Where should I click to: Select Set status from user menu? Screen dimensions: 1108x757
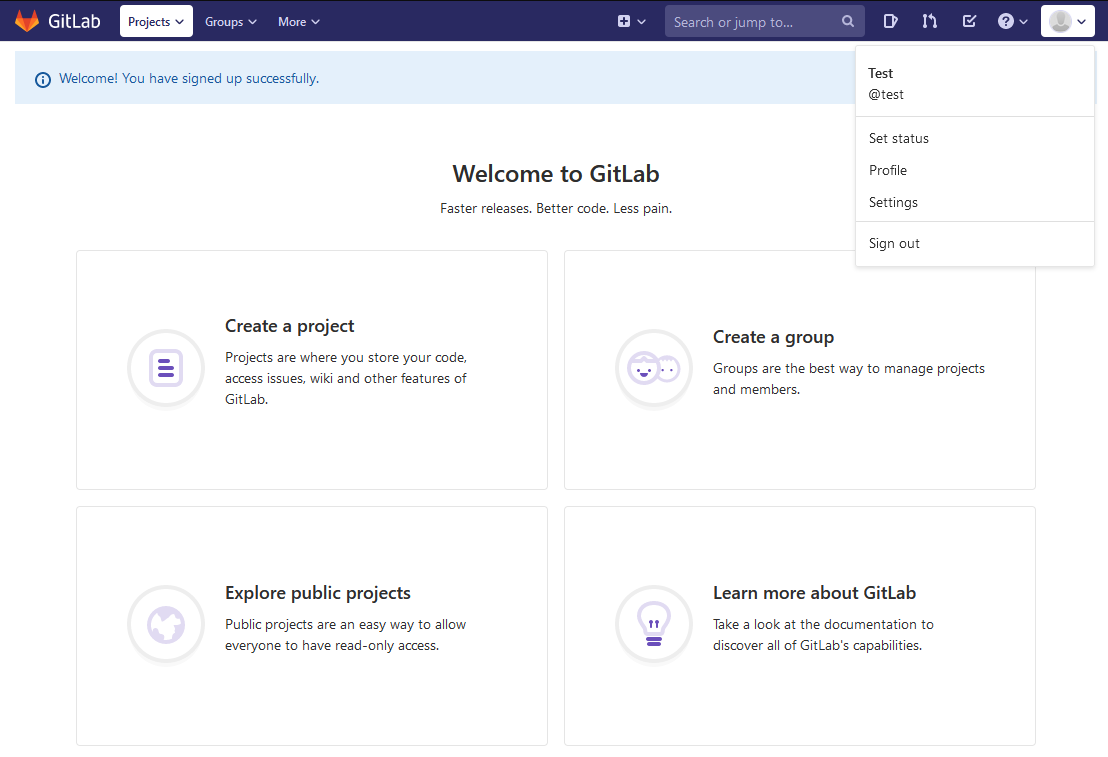pyautogui.click(x=899, y=138)
